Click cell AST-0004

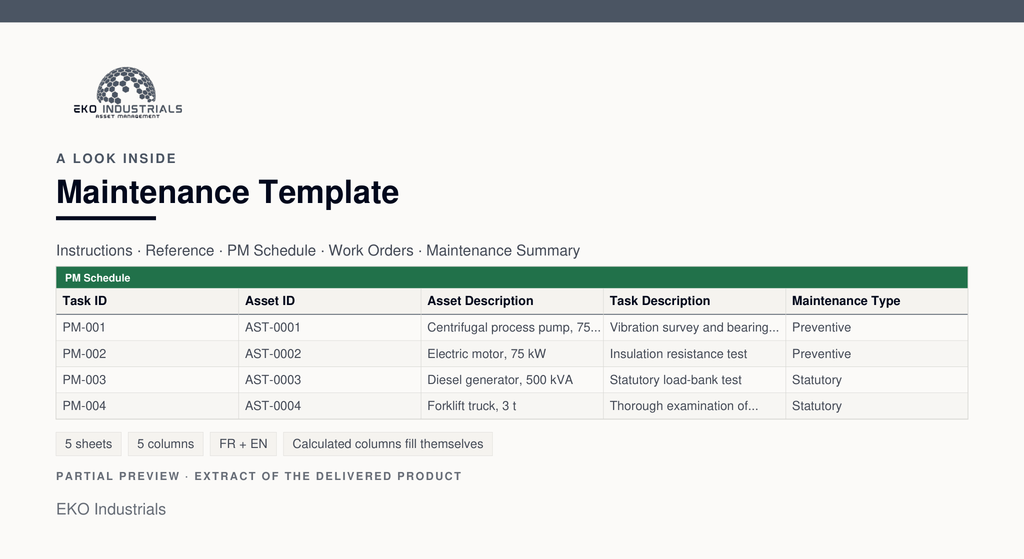click(x=330, y=406)
